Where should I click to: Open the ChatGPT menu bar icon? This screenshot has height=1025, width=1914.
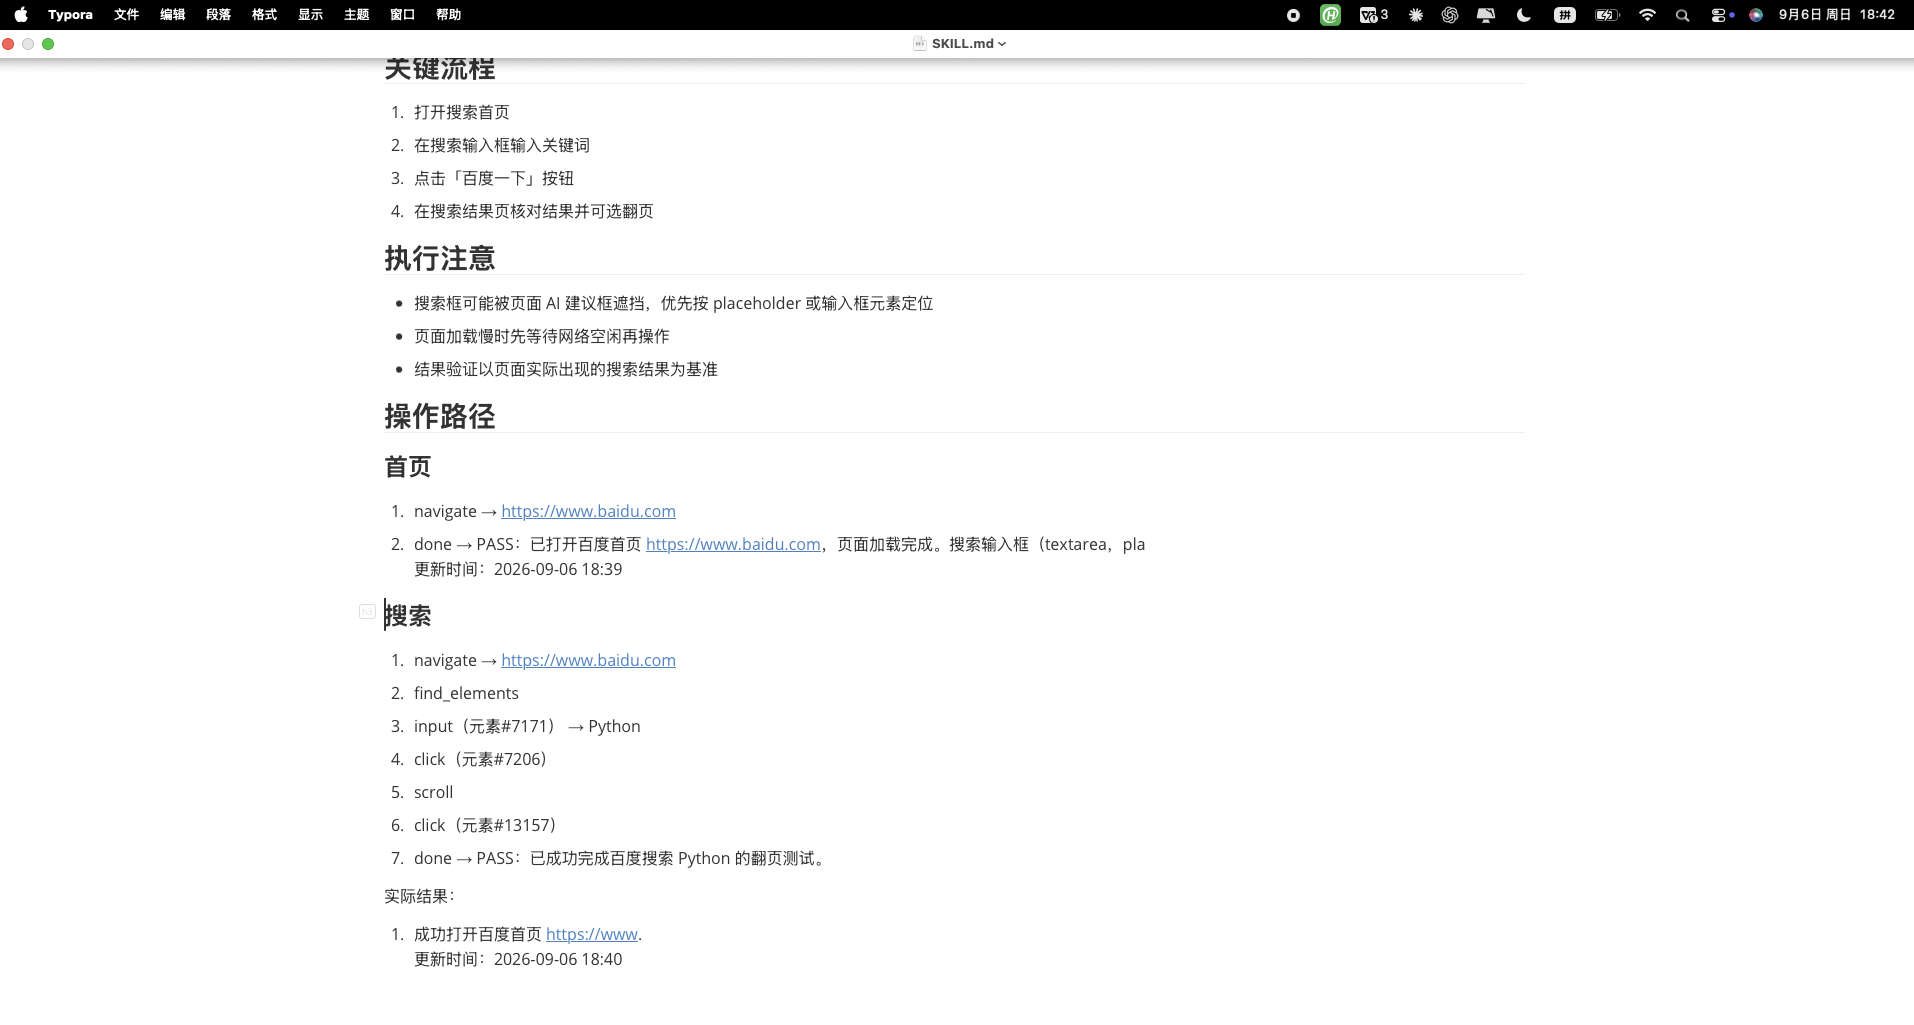[x=1450, y=15]
